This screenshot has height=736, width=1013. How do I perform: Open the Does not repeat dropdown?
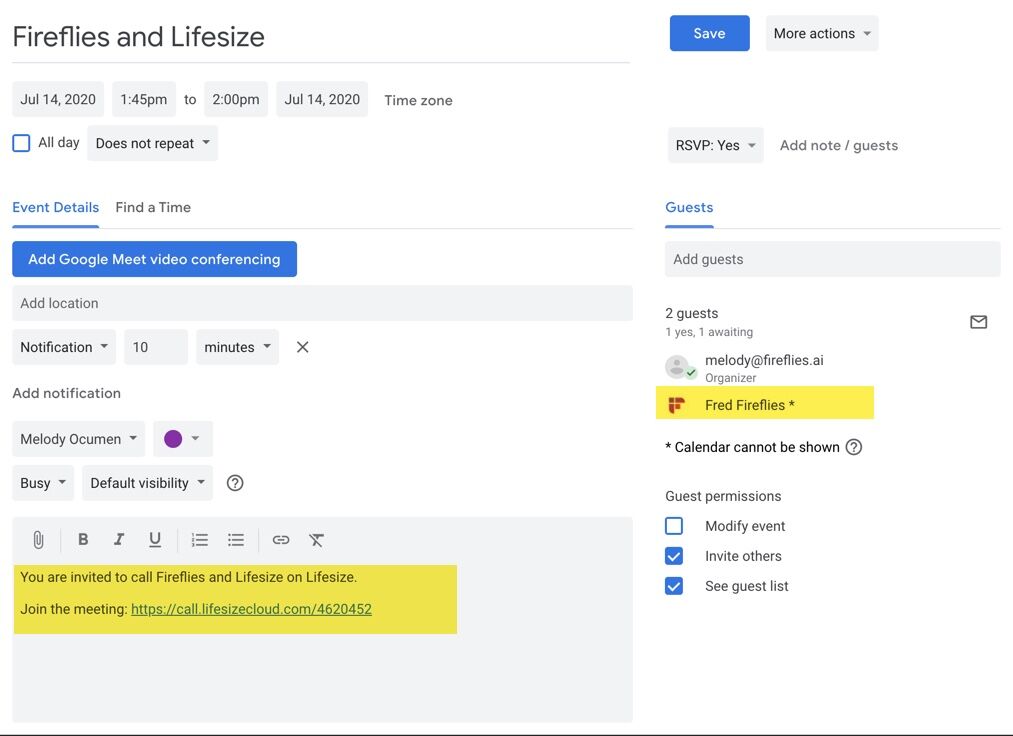click(x=152, y=143)
